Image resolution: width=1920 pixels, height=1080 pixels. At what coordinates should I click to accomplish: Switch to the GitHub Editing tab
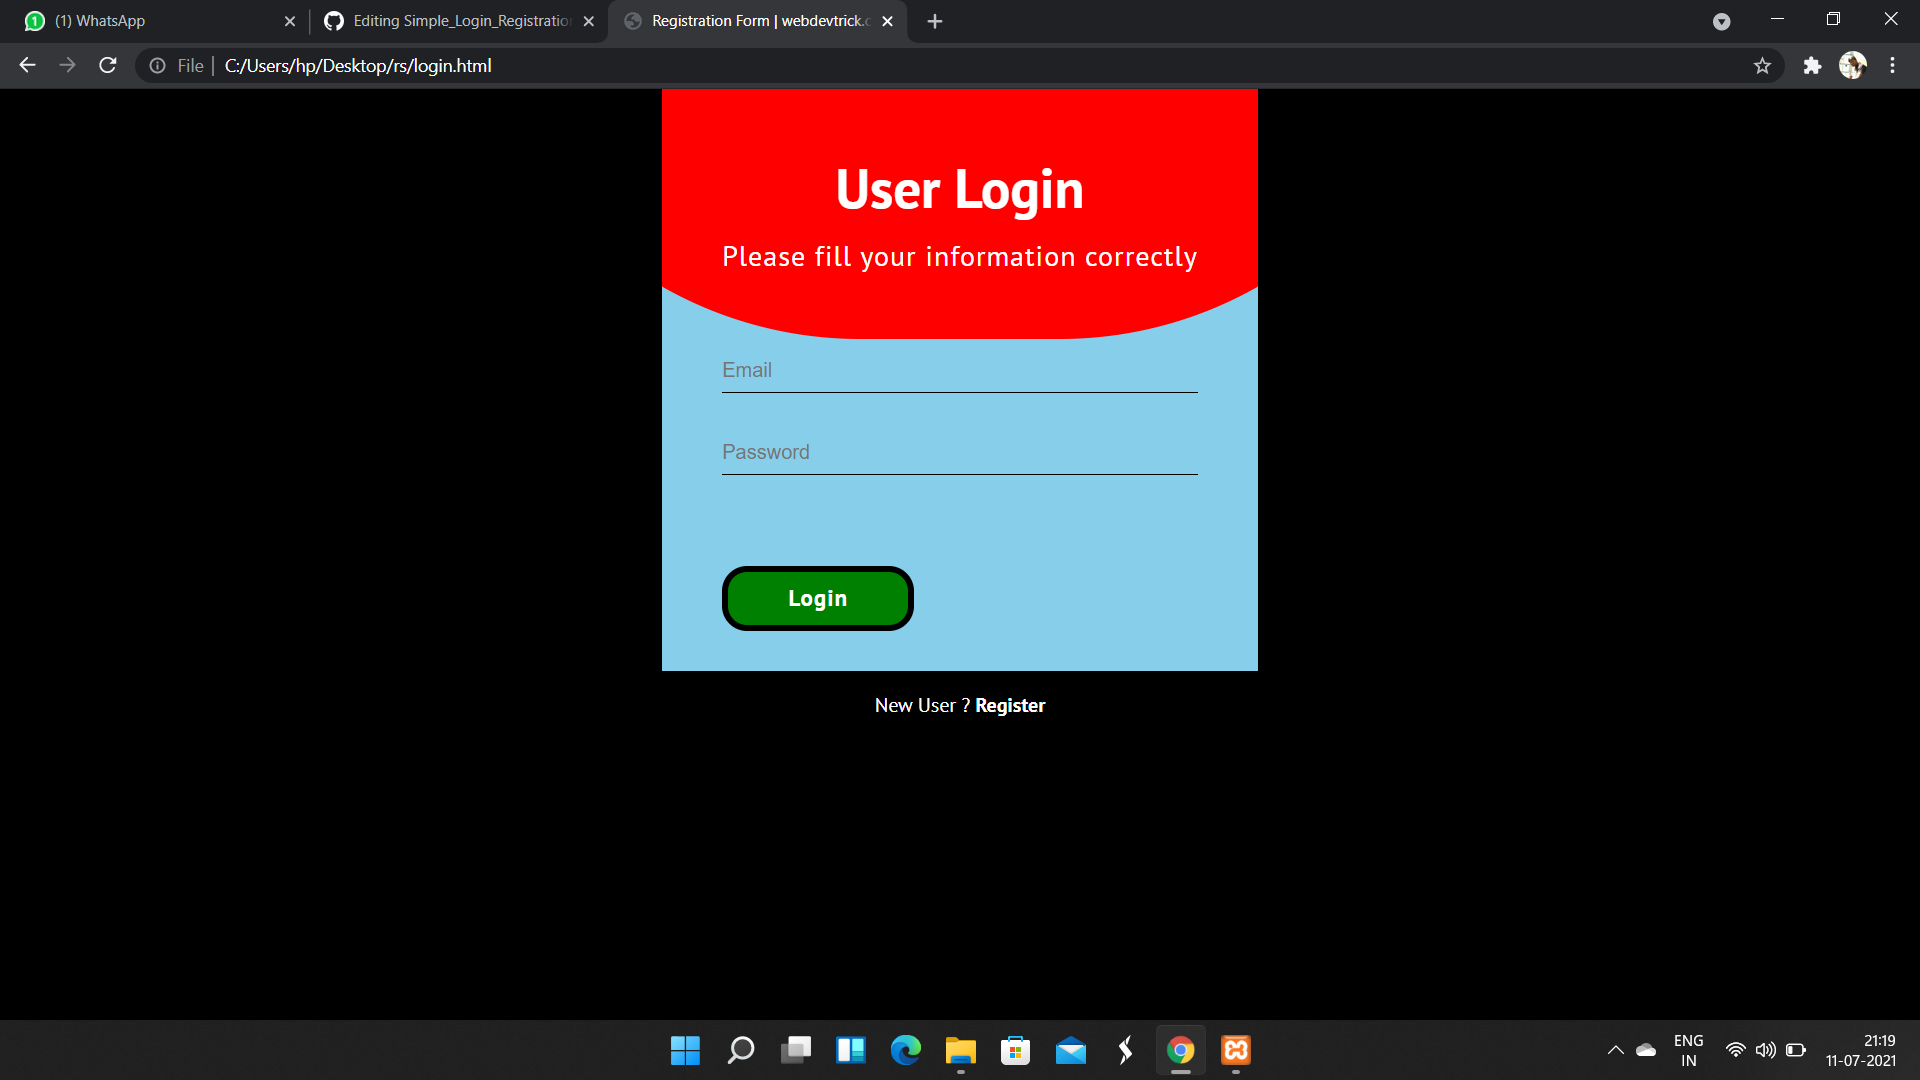point(455,21)
